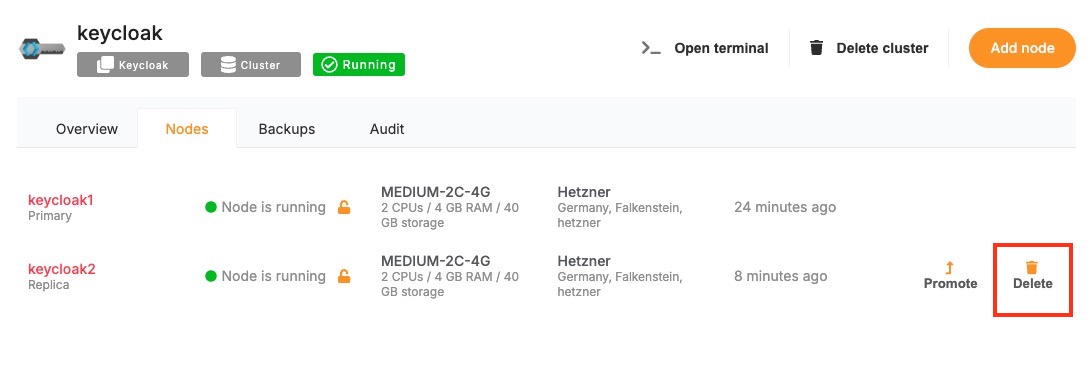Viewport: 1091px width, 378px height.
Task: Click the Keycloak type badge
Action: 133,65
